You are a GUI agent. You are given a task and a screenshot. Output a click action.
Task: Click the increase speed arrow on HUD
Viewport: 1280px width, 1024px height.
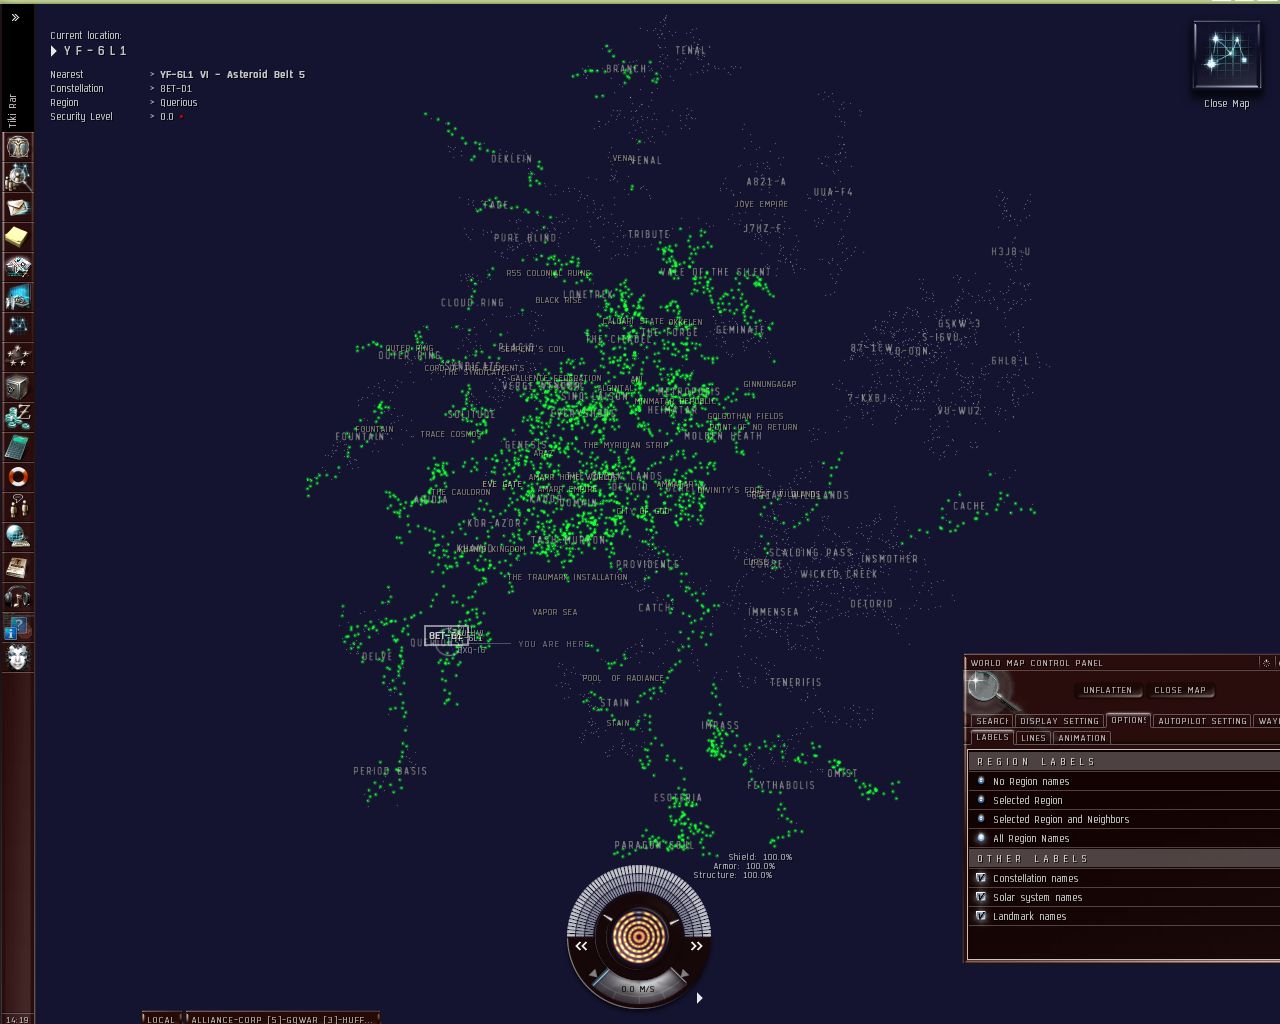pyautogui.click(x=684, y=974)
